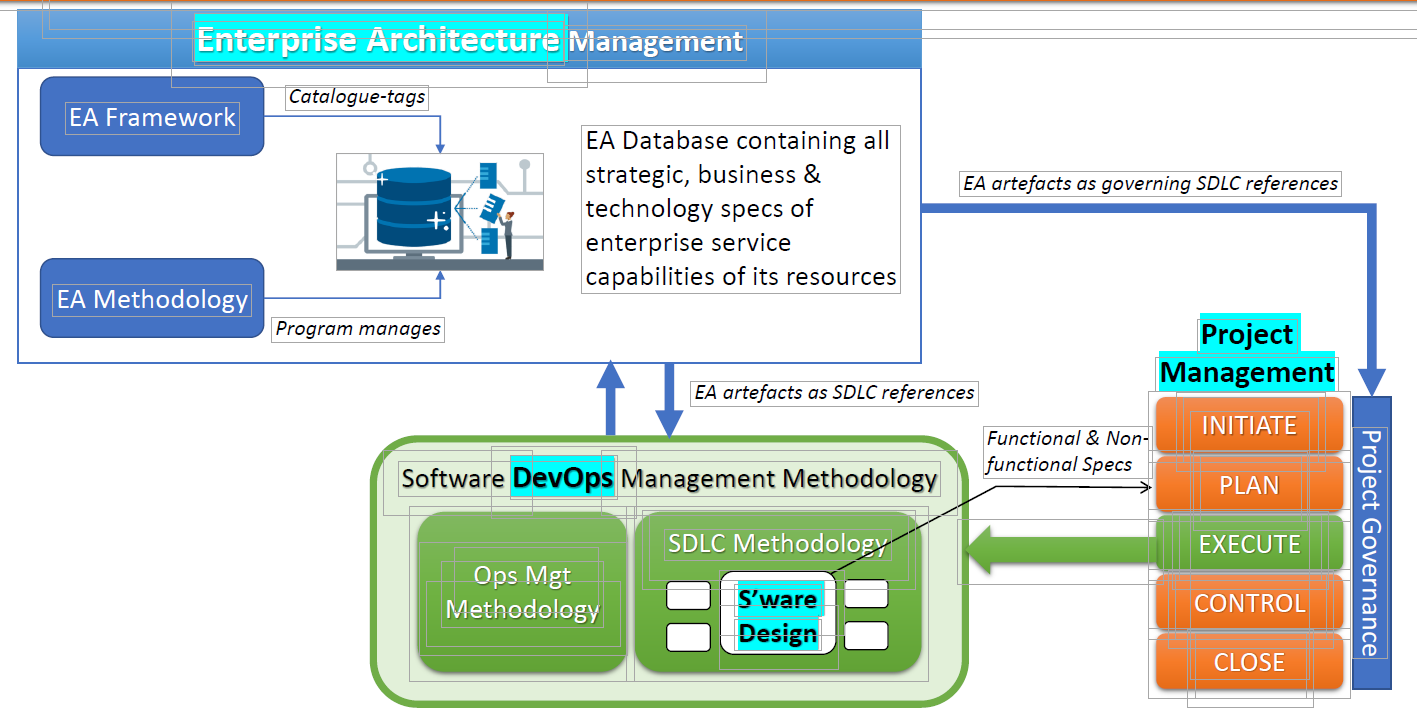The image size is (1417, 715).
Task: Click the blue downward arrow above DevOps box
Action: point(667,398)
